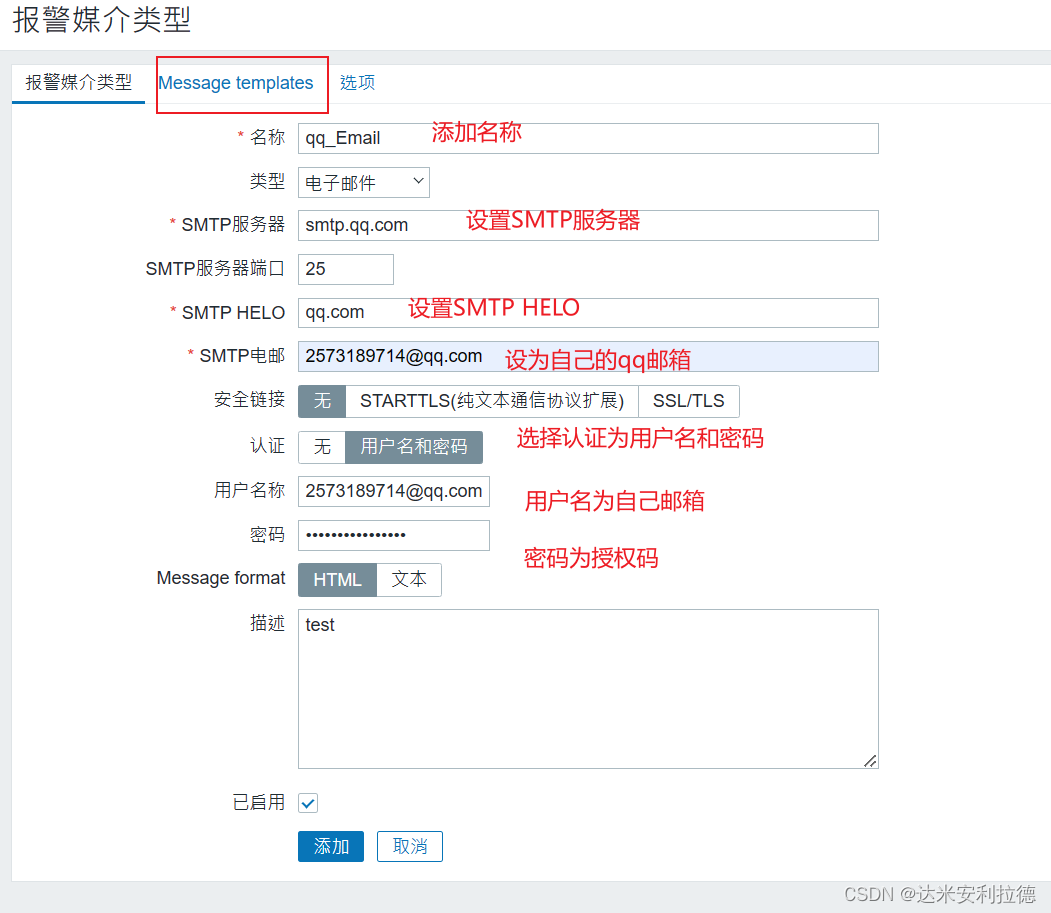Image resolution: width=1051 pixels, height=913 pixels.
Task: Click the 描述 text area containing test
Action: click(588, 688)
